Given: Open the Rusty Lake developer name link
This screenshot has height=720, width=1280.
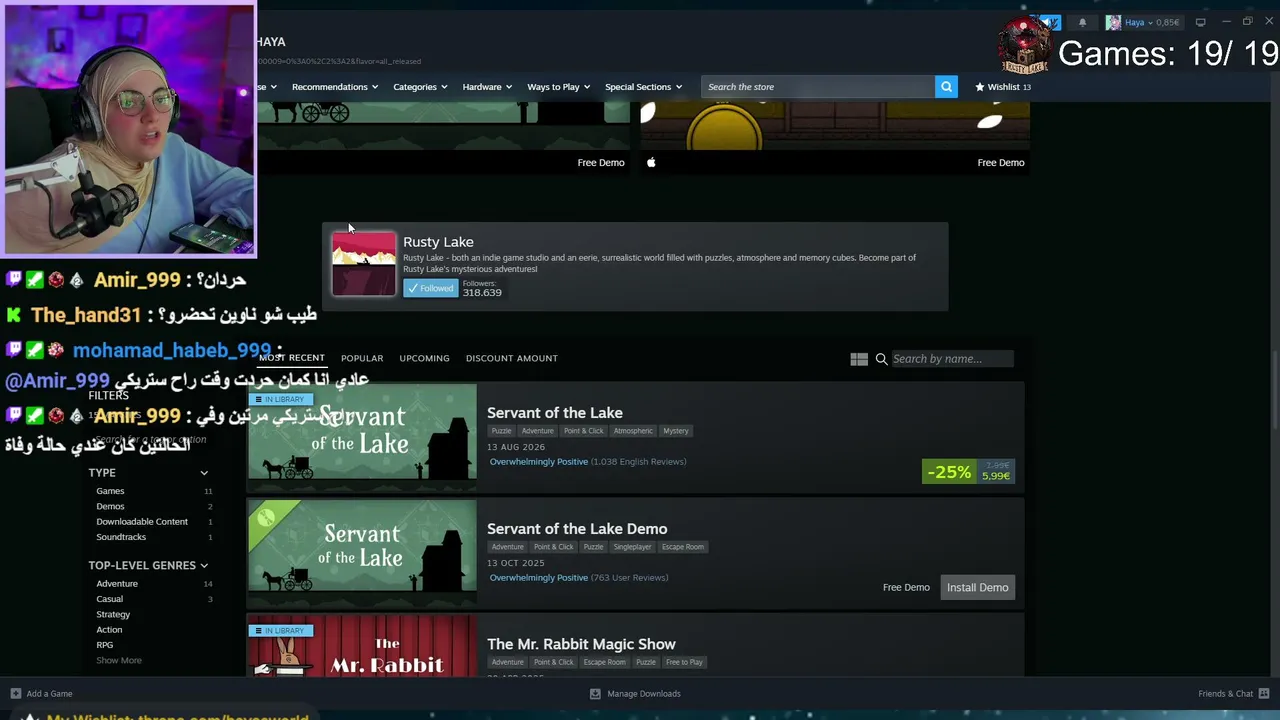Looking at the screenshot, I should [438, 242].
